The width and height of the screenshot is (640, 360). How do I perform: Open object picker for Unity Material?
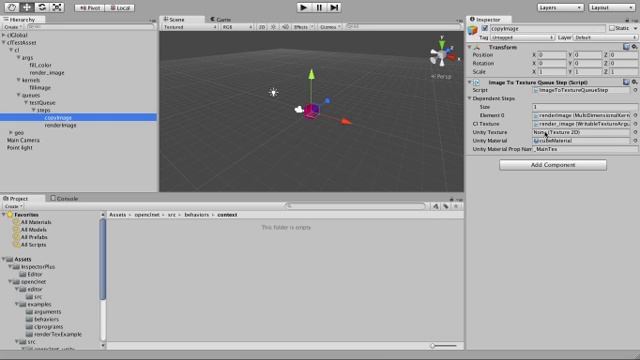[635, 141]
